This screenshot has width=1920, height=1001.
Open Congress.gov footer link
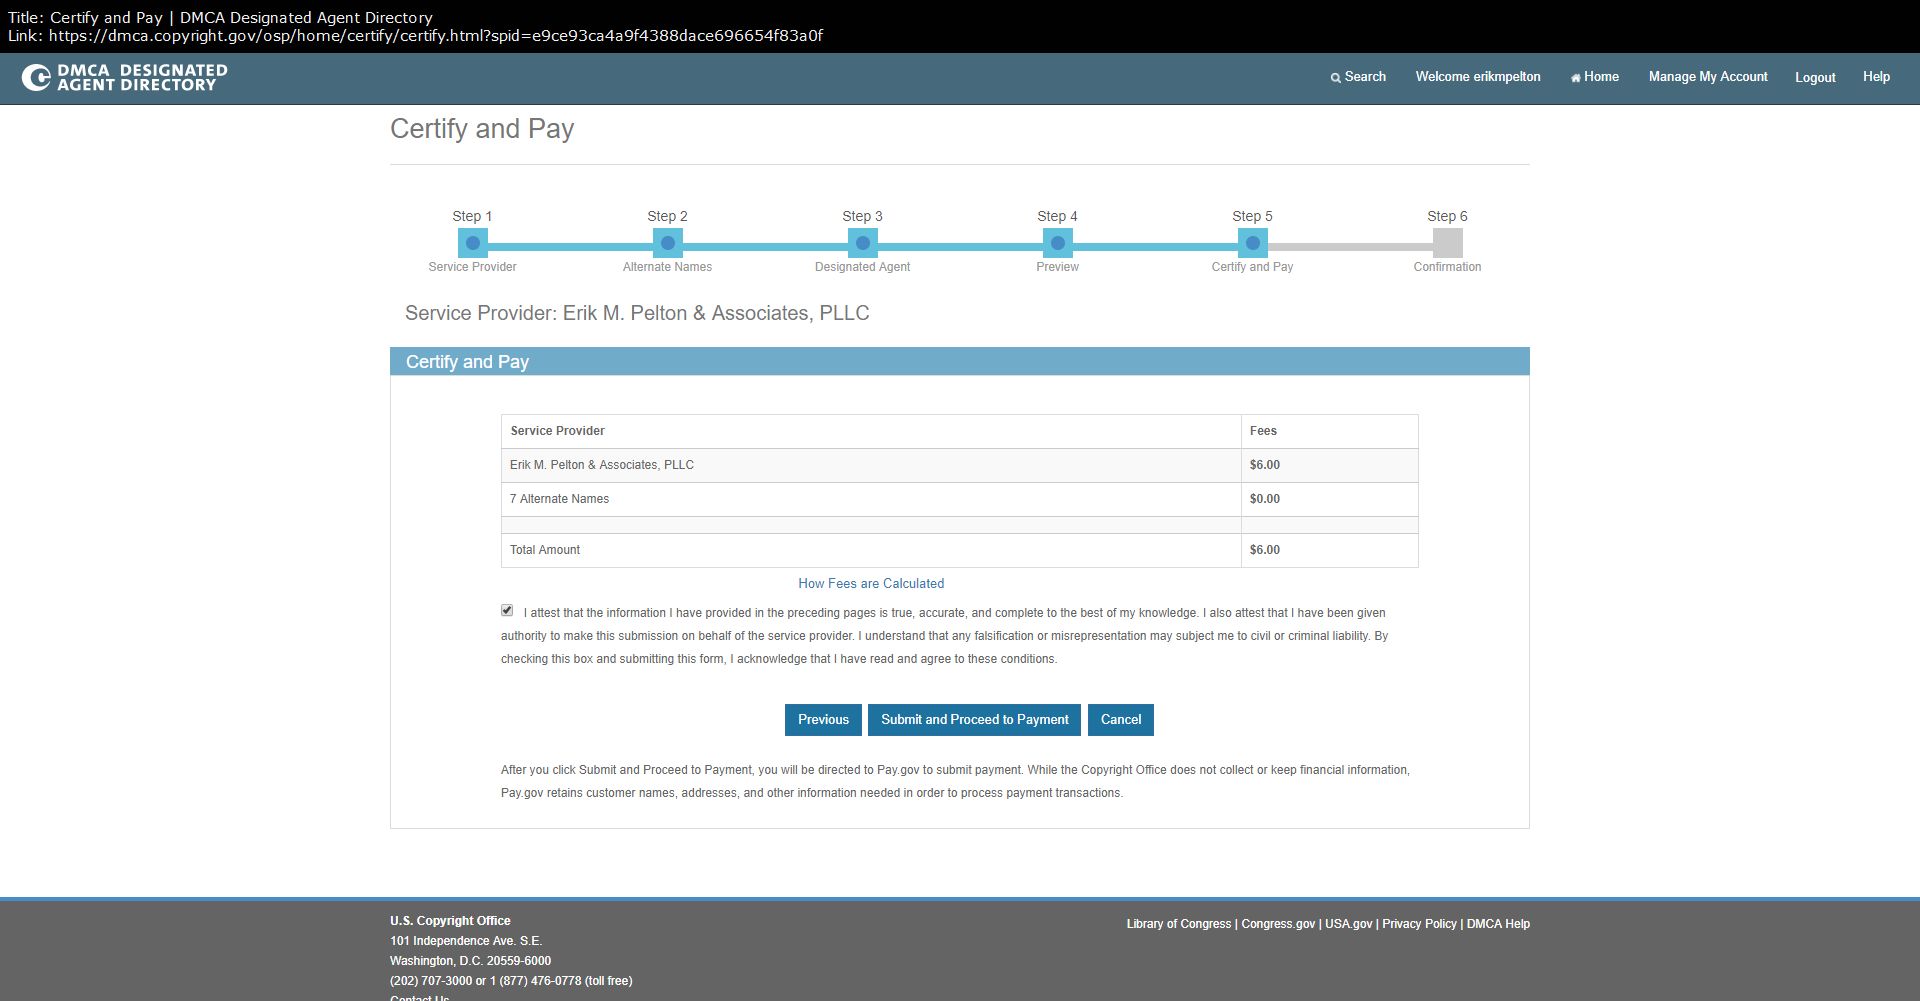[x=1278, y=924]
